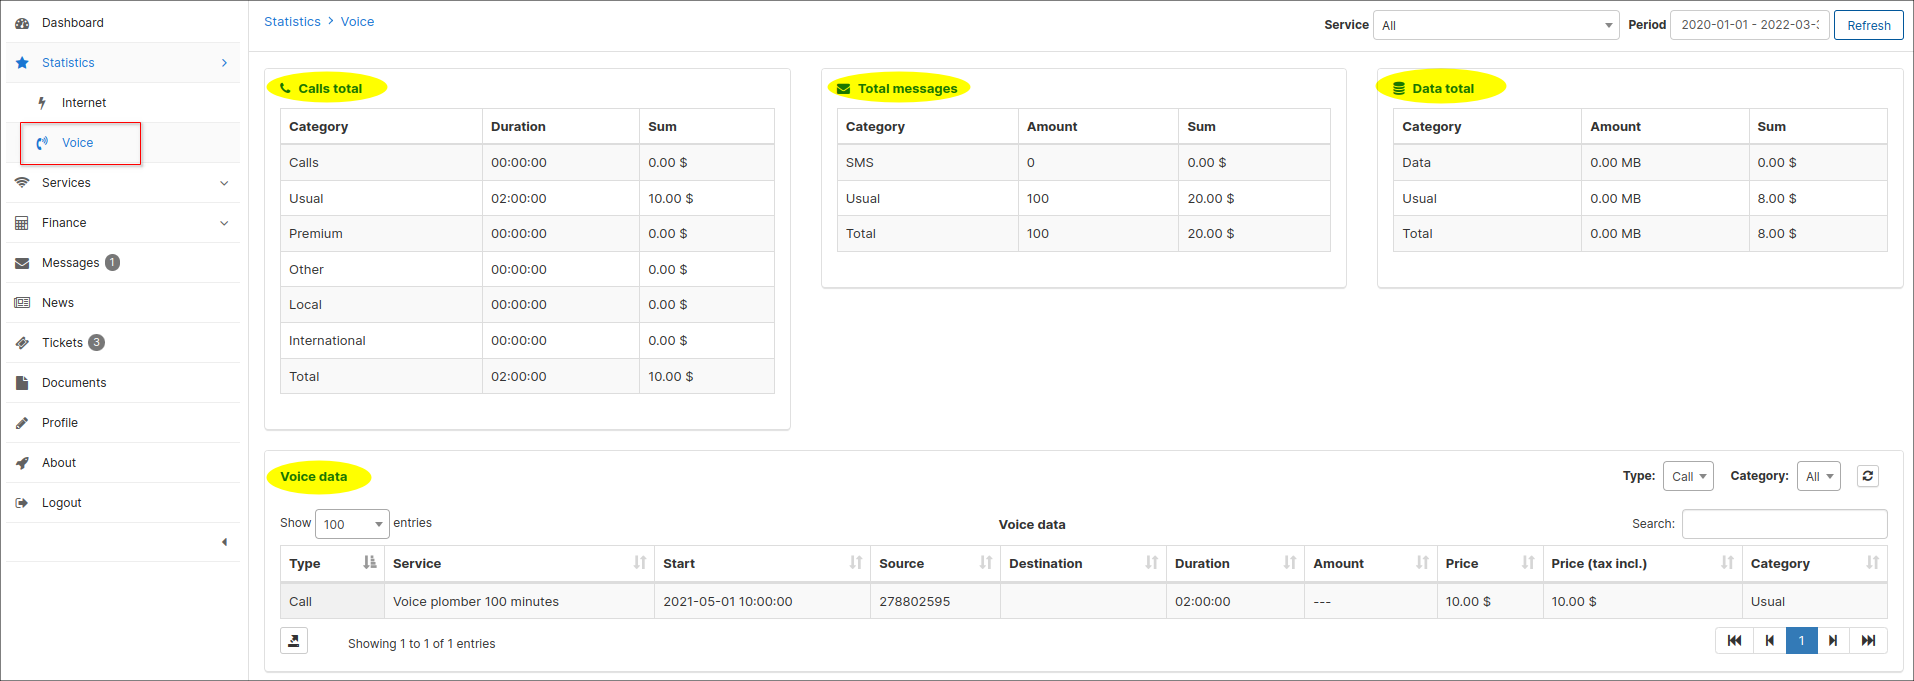Image resolution: width=1914 pixels, height=681 pixels.
Task: Open the Service dropdown in the header
Action: (x=1495, y=25)
